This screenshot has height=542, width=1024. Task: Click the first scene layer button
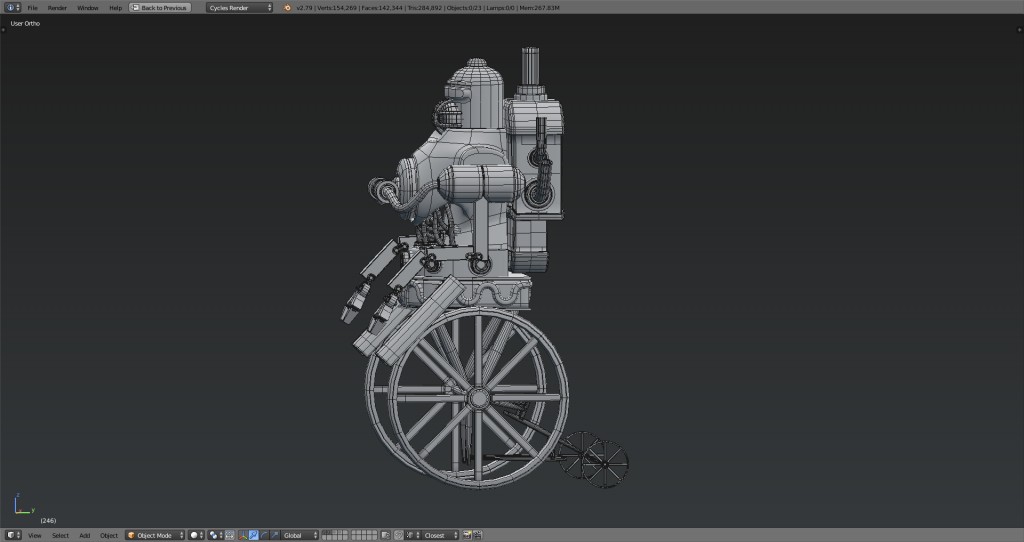[325, 533]
